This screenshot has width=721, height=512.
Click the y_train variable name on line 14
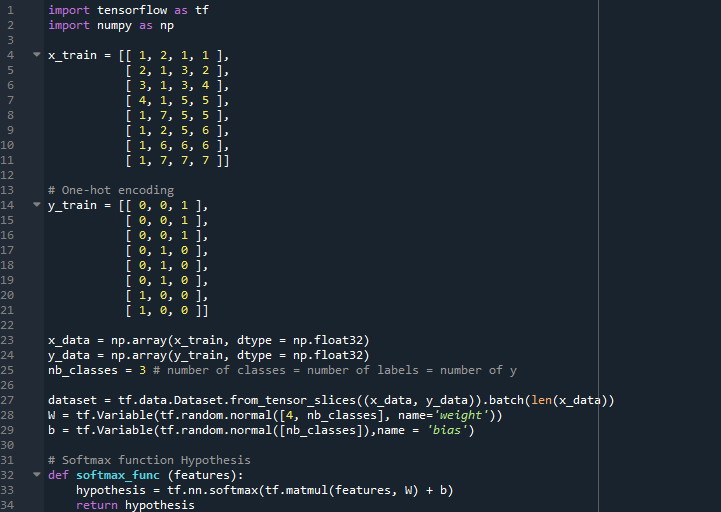pyautogui.click(x=73, y=205)
